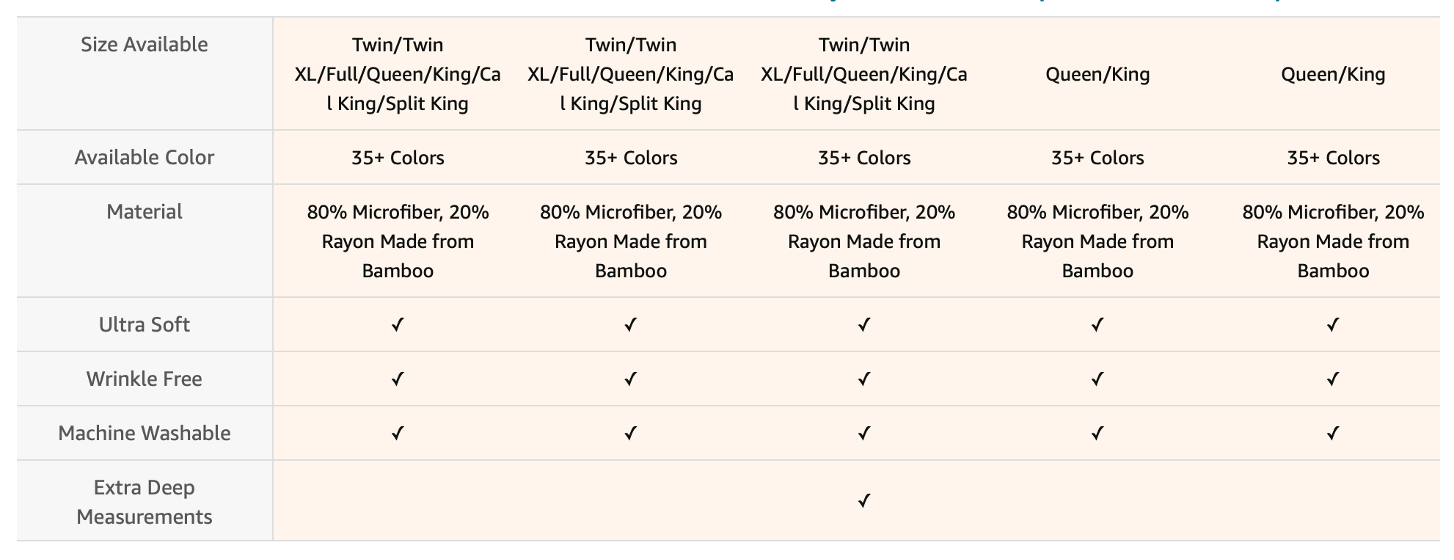Screen dimensions: 1454x560
Task: Click Wrinkle Free checkmark in last product column
Action: pos(1332,379)
